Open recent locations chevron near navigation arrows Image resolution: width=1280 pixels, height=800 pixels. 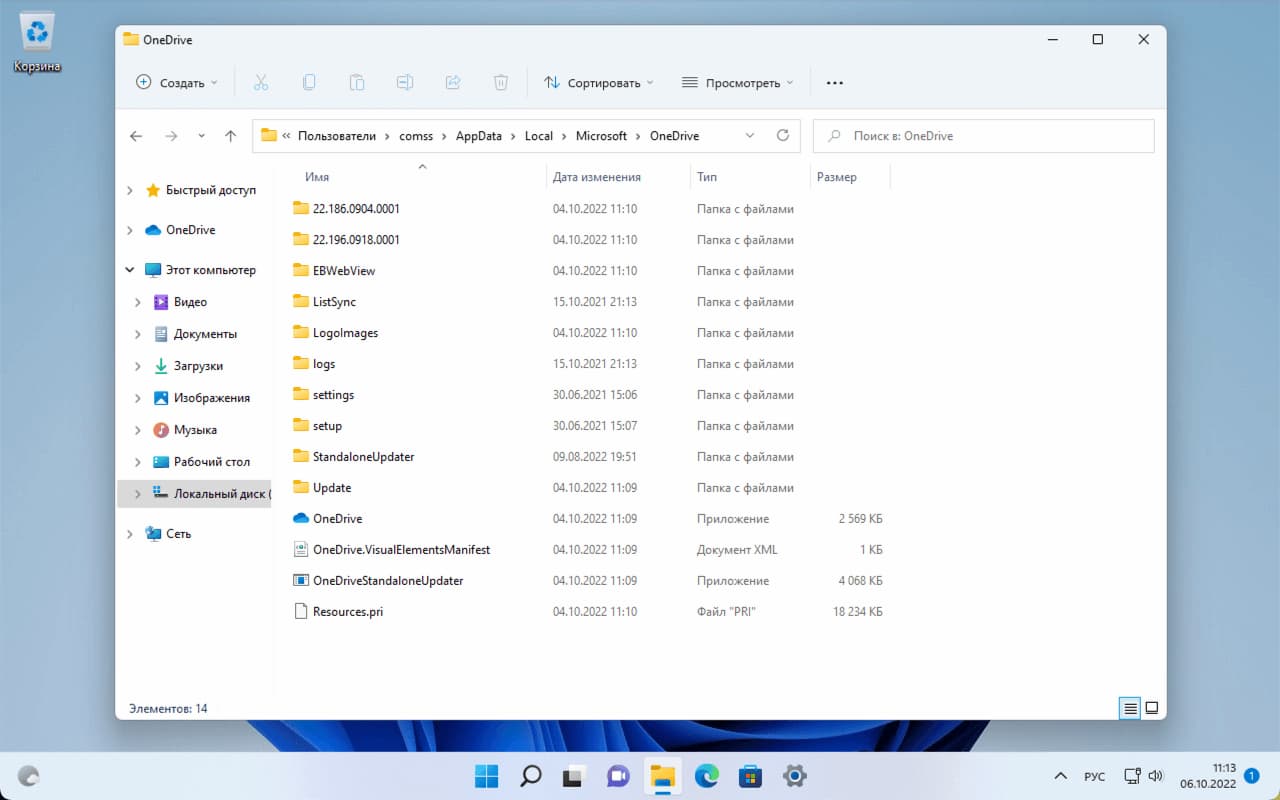coord(201,136)
